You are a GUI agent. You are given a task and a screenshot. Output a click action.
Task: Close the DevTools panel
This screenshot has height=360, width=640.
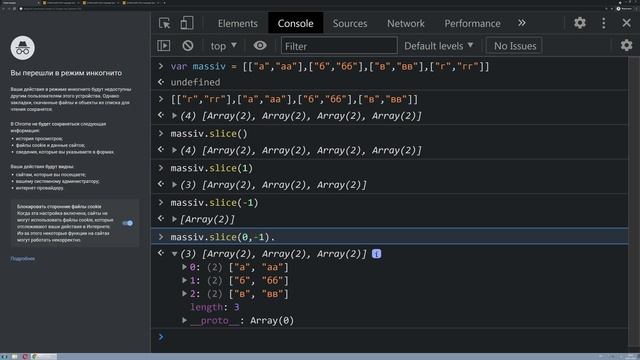[627, 23]
